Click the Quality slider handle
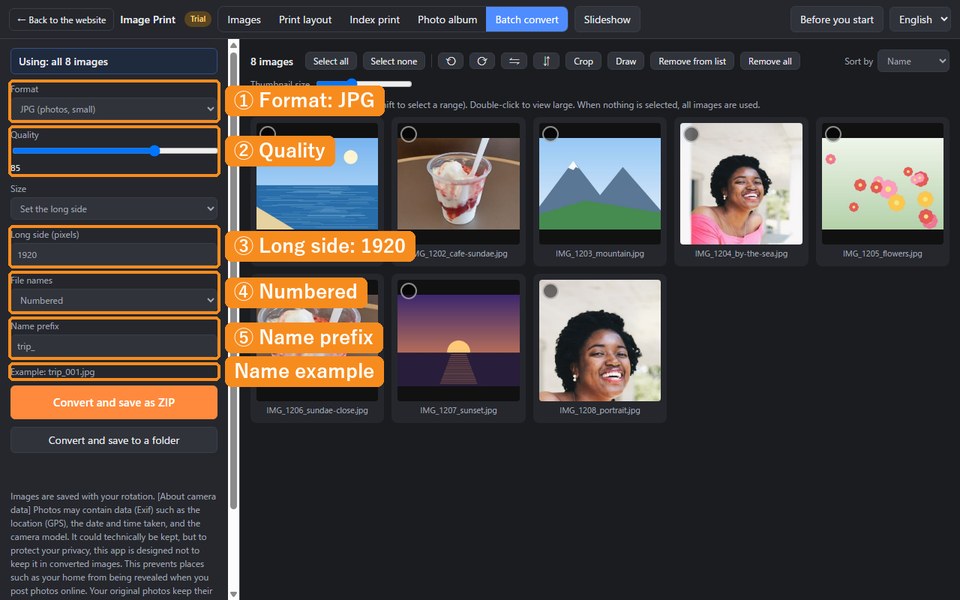Screen dimensions: 960x600 point(155,151)
